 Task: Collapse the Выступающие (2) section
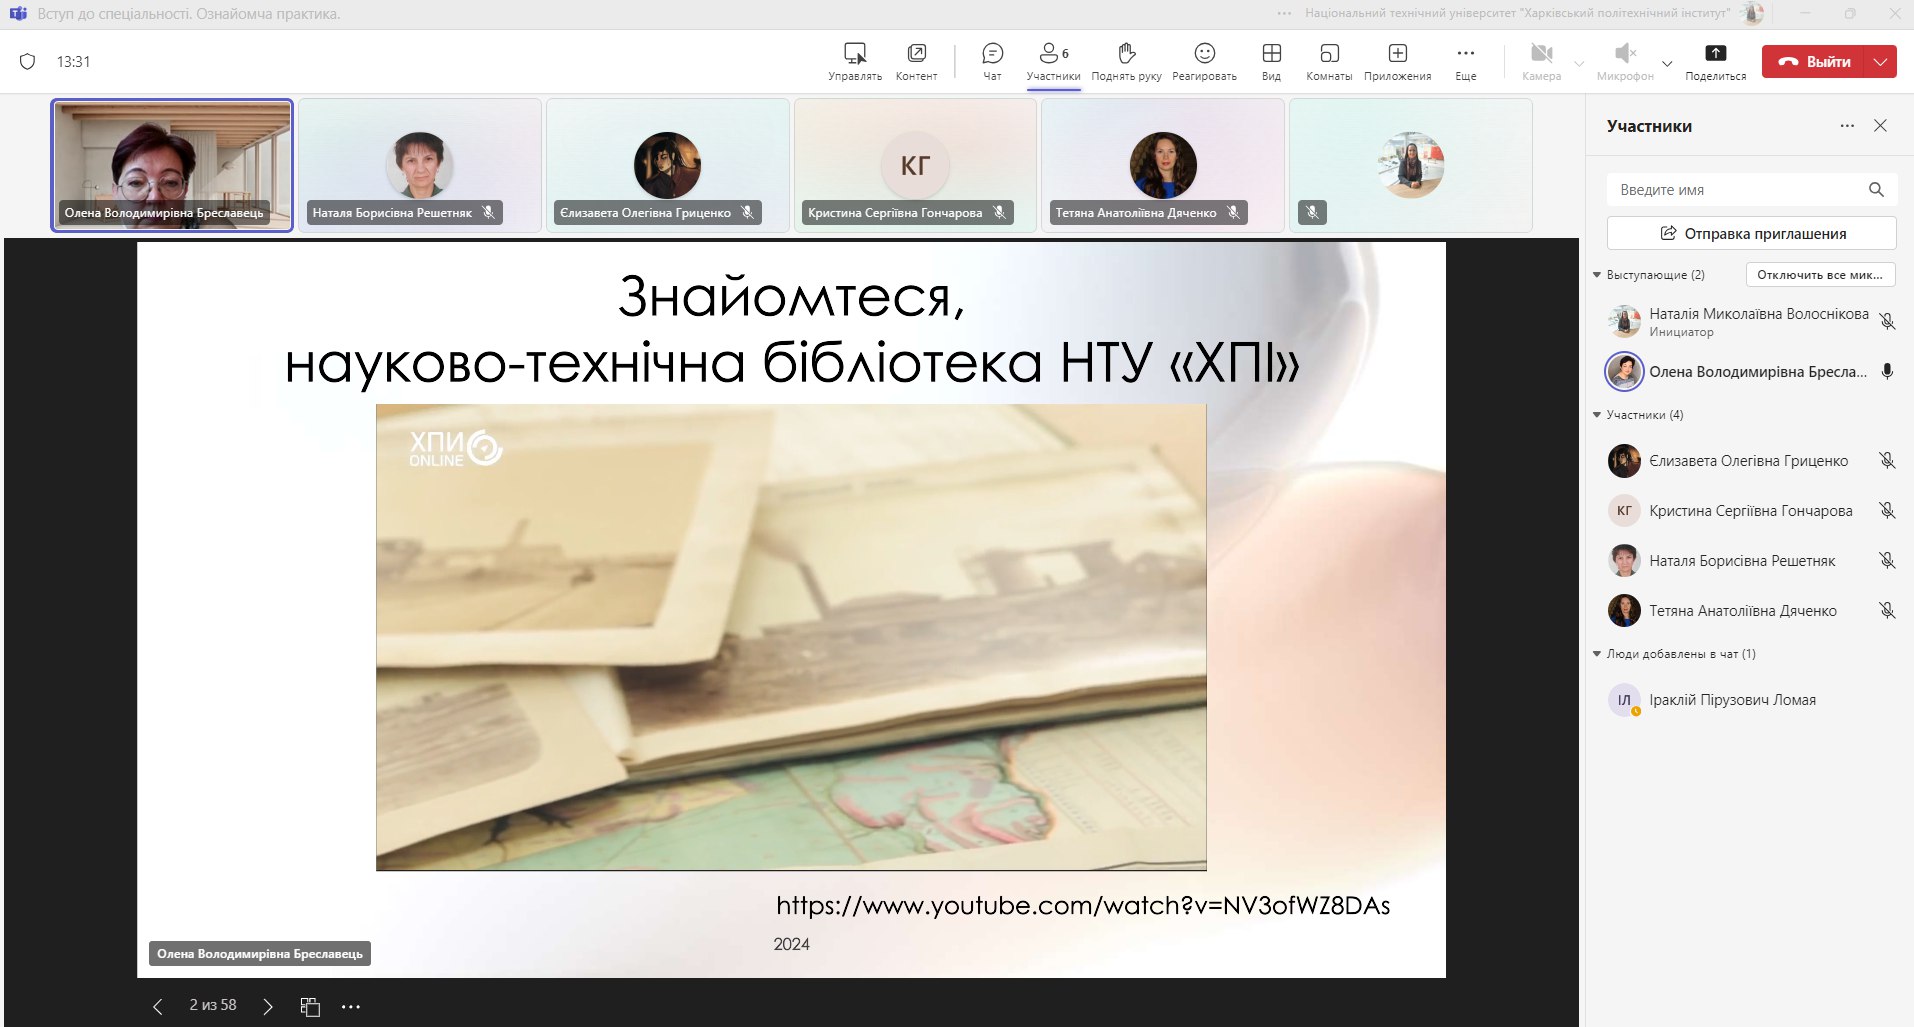pos(1597,275)
